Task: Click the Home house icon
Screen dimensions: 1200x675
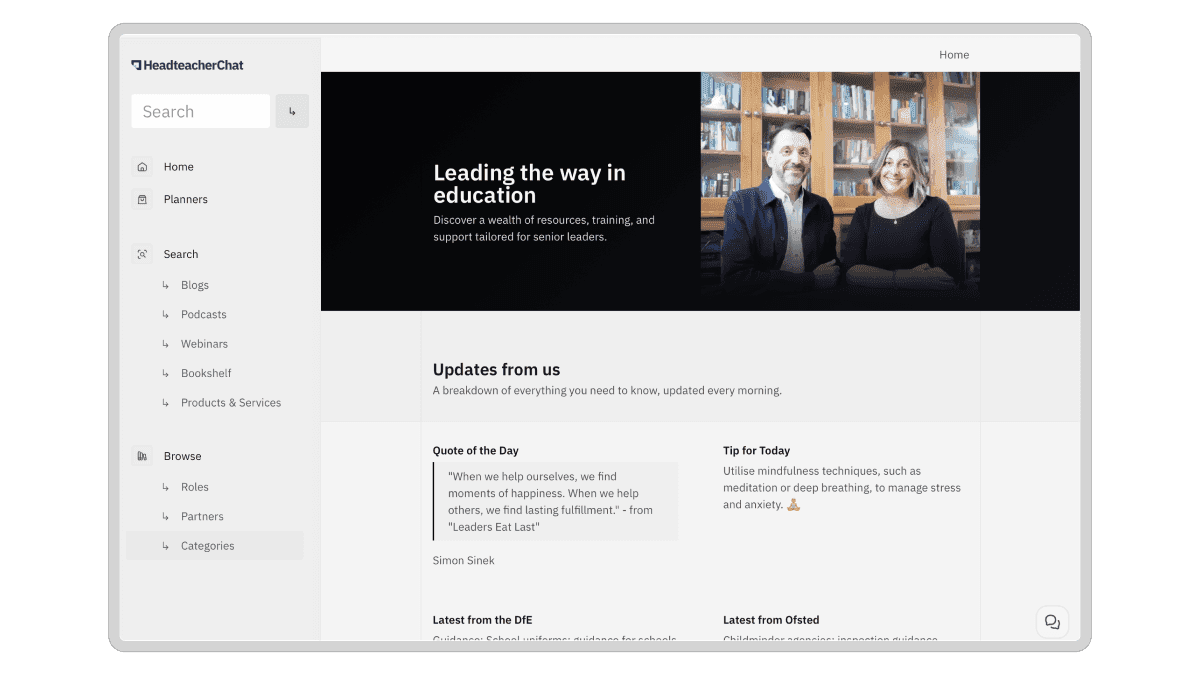Action: click(x=142, y=167)
